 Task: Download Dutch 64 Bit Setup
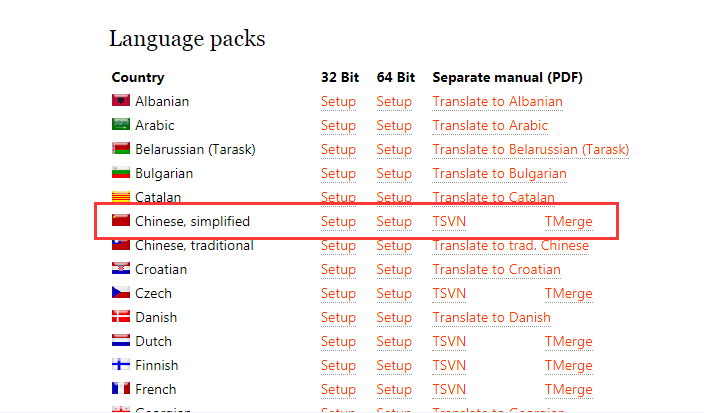(x=394, y=342)
